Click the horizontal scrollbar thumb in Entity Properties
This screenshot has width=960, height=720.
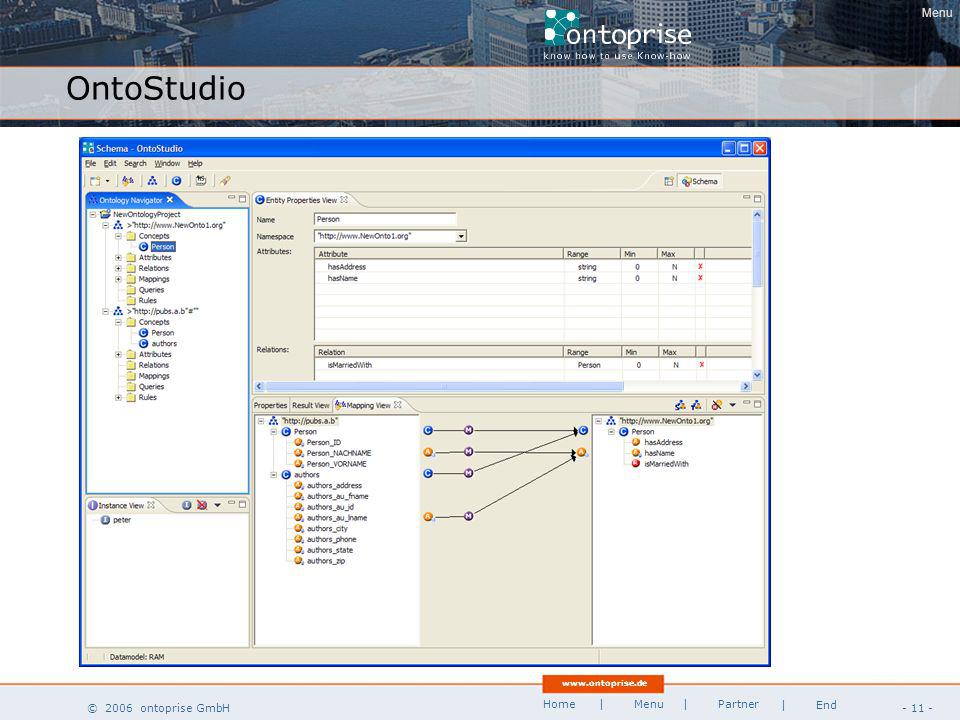coord(444,386)
